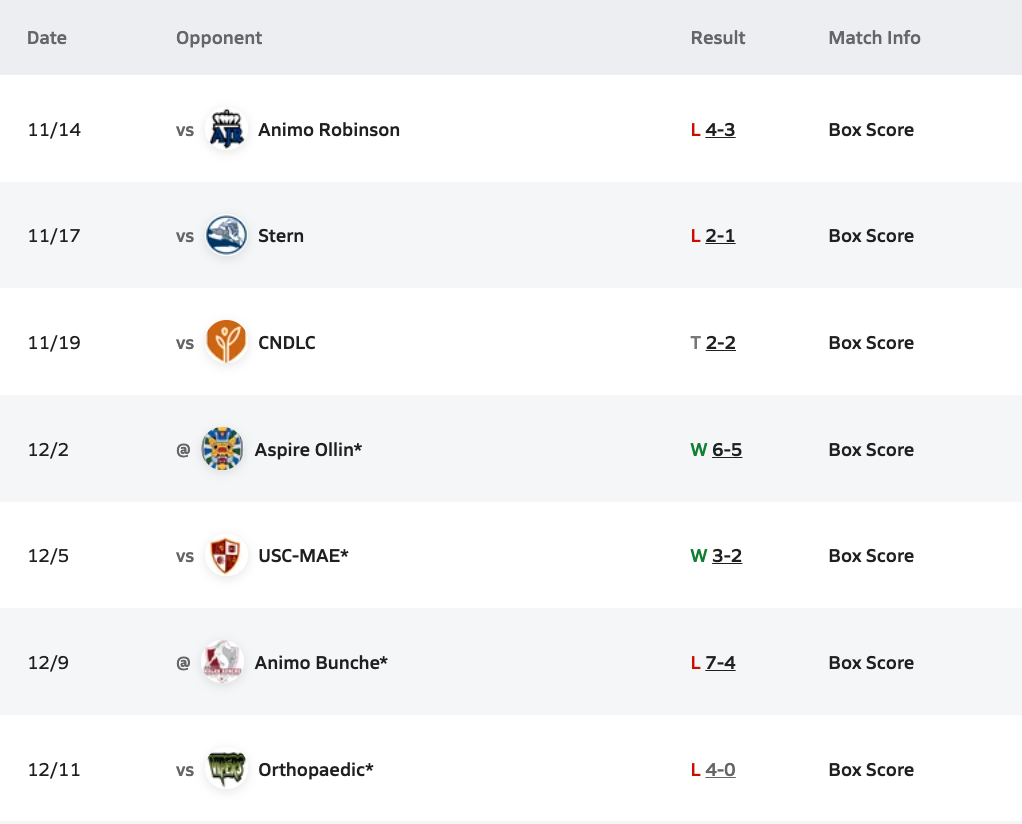Click the 7-4 loss score link
The width and height of the screenshot is (1022, 824).
pyautogui.click(x=720, y=663)
